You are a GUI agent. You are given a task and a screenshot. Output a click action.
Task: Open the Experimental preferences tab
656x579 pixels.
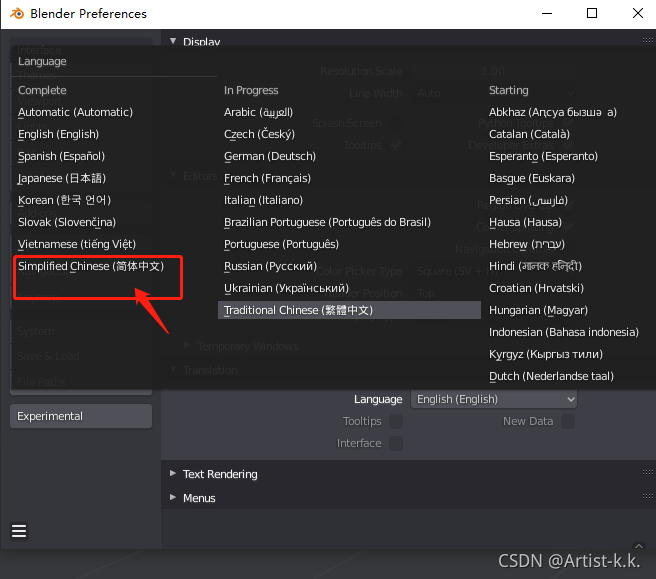(81, 416)
